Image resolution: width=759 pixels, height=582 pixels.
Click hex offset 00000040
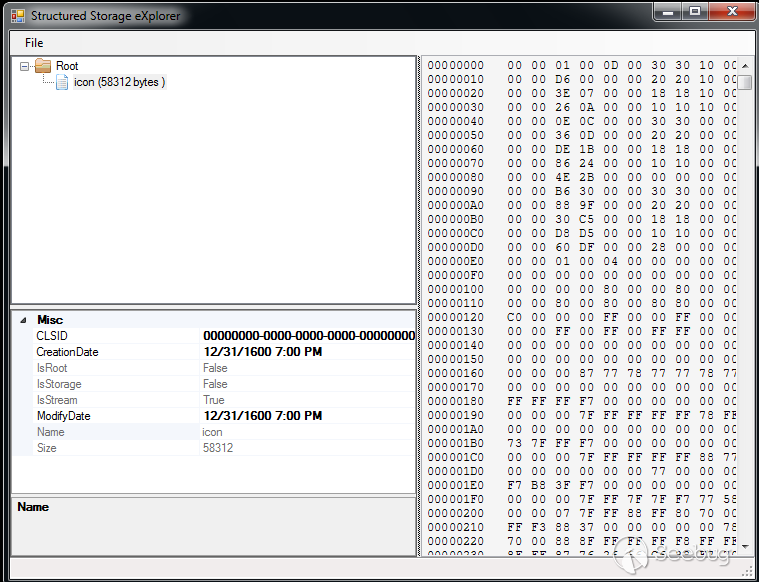[455, 122]
